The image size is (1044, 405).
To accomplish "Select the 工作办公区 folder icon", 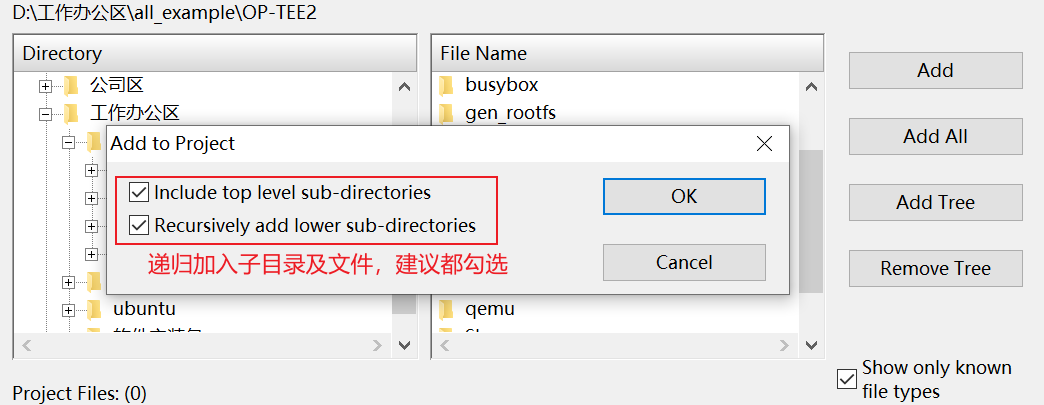I will coord(71,113).
